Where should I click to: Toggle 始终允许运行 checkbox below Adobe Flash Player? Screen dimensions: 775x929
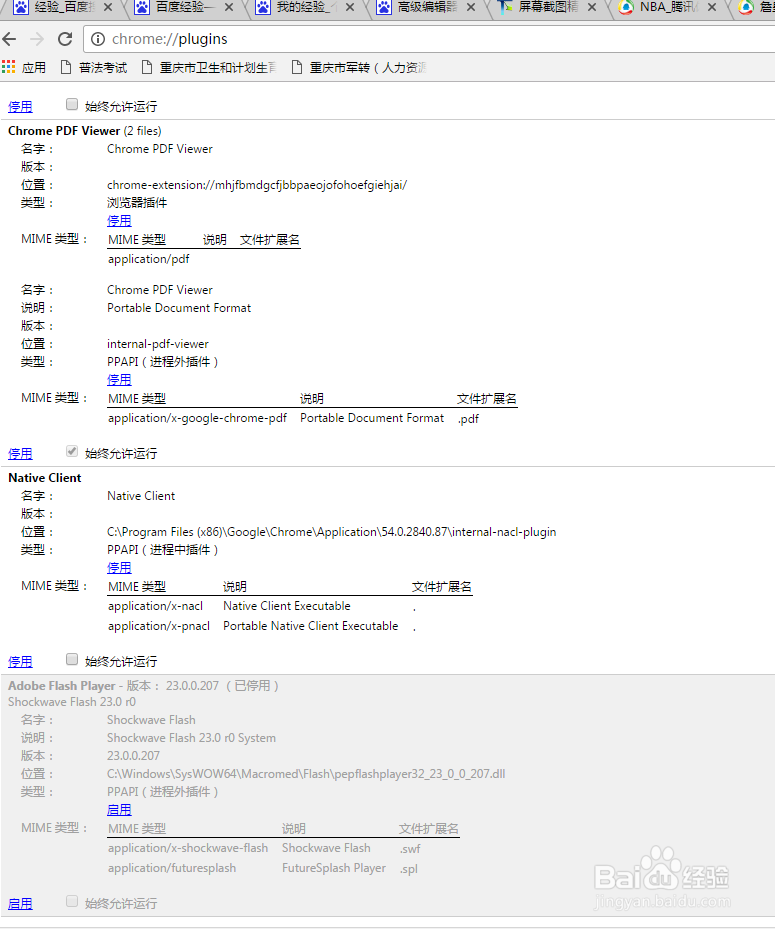pos(72,902)
